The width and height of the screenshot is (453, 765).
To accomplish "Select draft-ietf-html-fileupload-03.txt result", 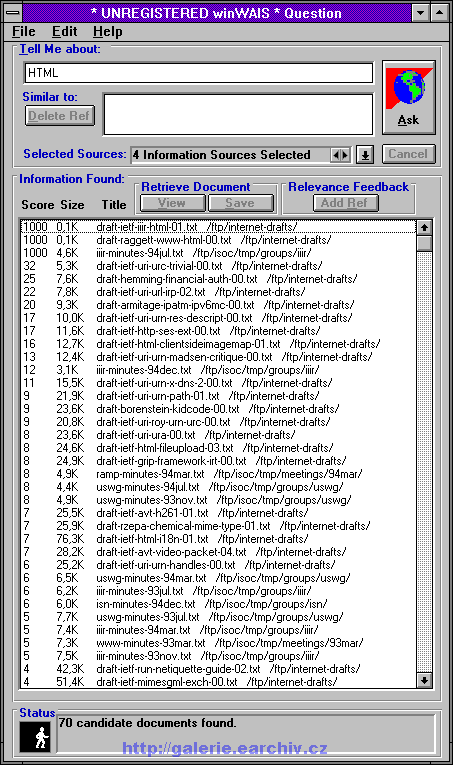I will coord(218,448).
